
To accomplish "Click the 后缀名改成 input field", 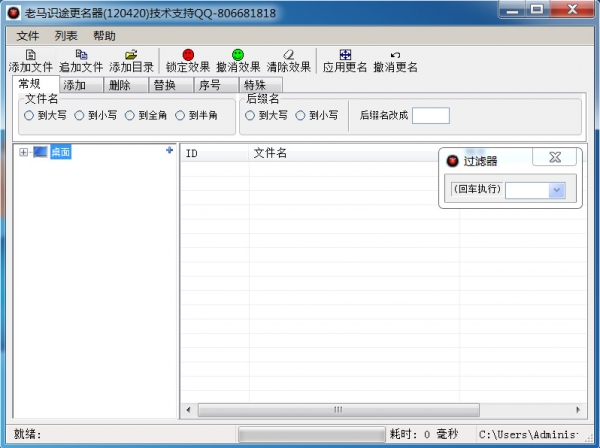I will [430, 116].
